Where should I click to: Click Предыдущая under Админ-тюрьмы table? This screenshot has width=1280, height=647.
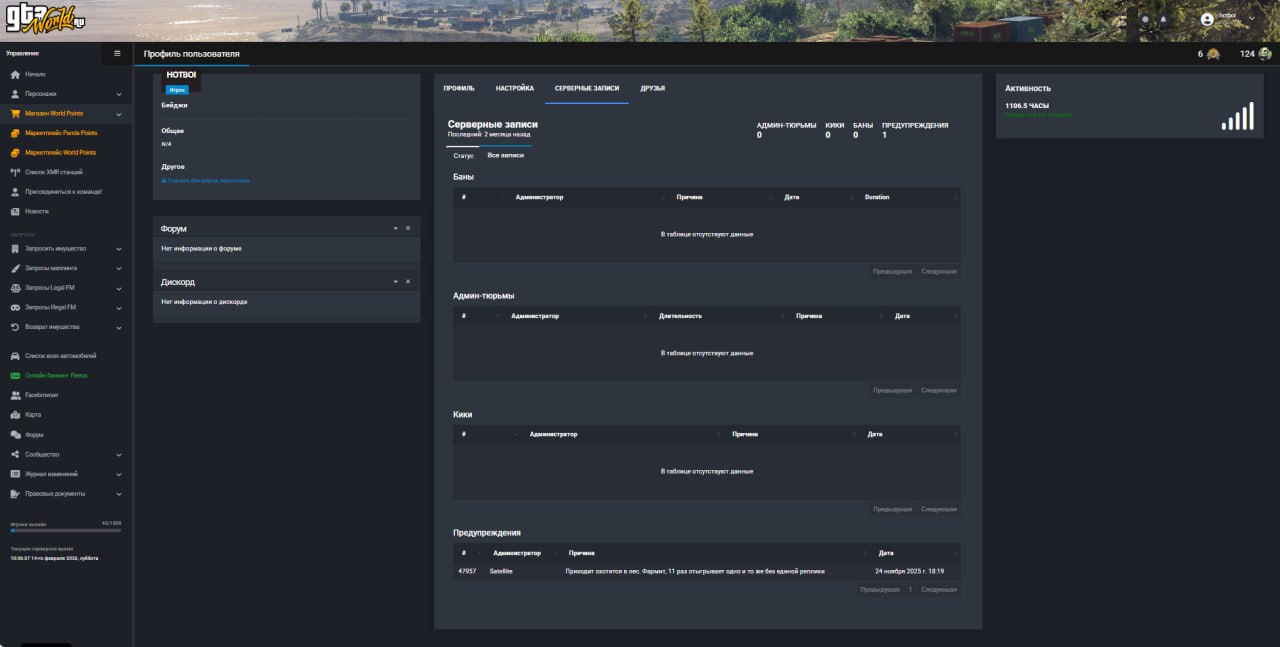(892, 390)
